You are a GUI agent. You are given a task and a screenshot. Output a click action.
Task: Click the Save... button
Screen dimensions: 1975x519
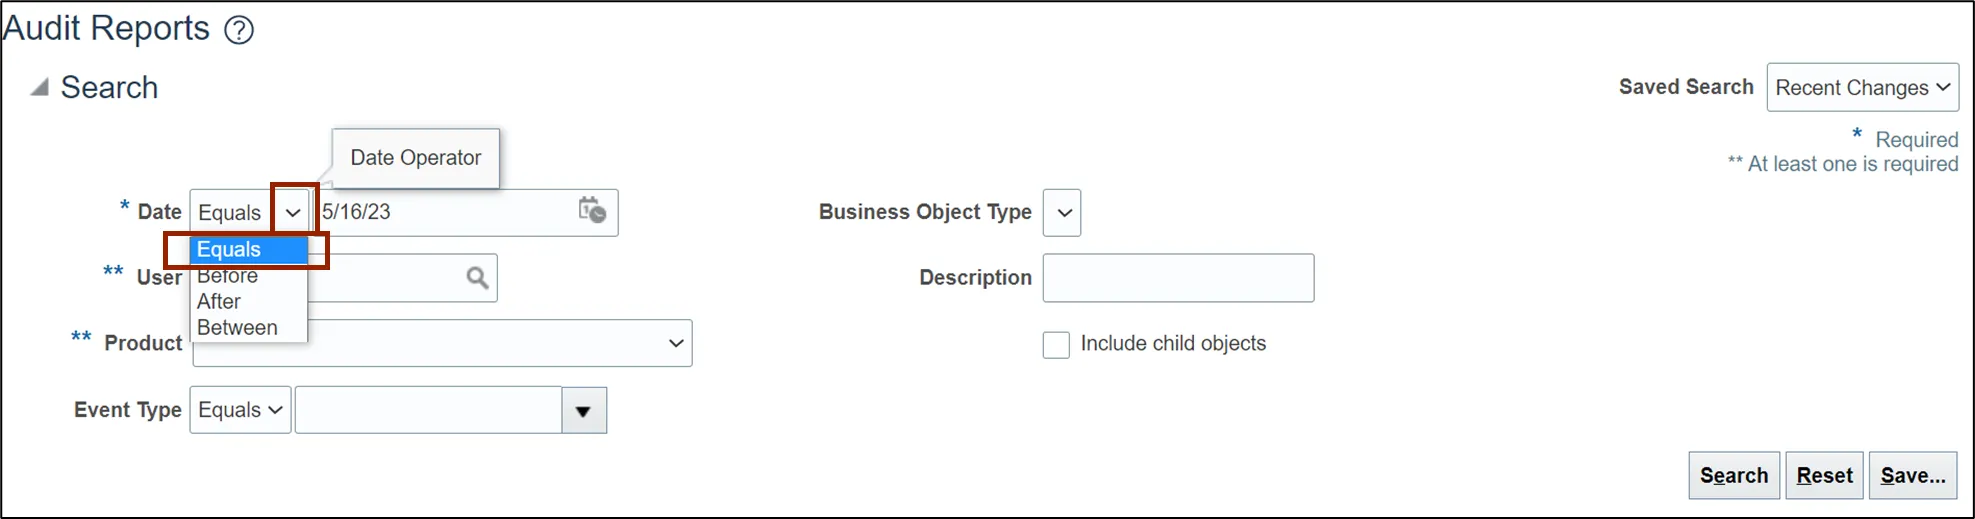pyautogui.click(x=1912, y=476)
